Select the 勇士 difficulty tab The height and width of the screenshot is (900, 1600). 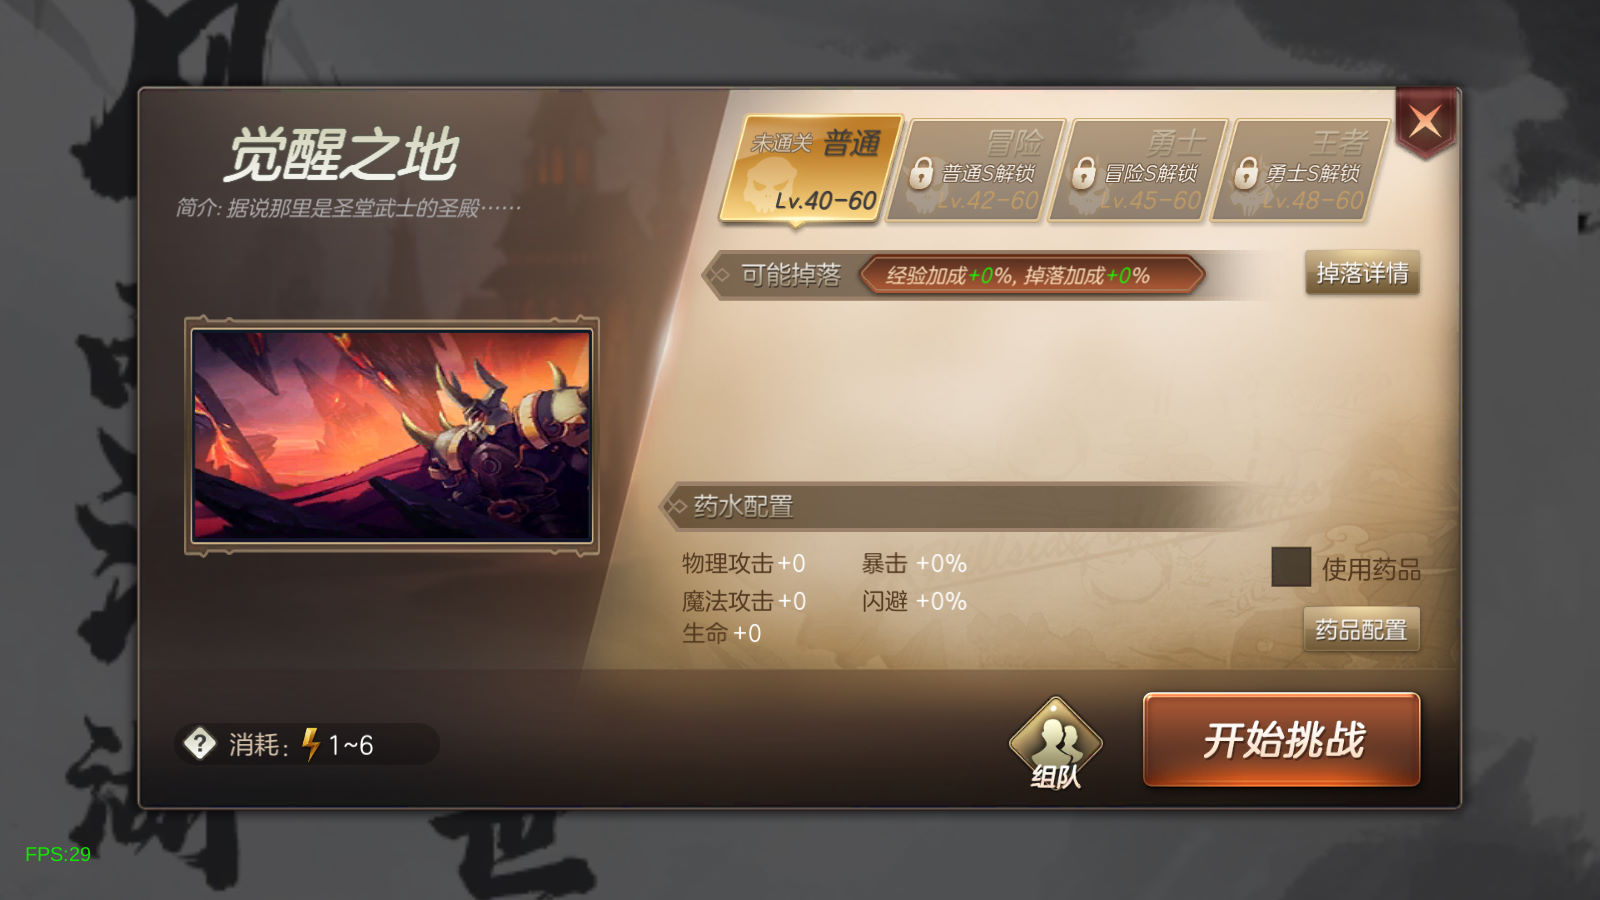tap(1138, 169)
